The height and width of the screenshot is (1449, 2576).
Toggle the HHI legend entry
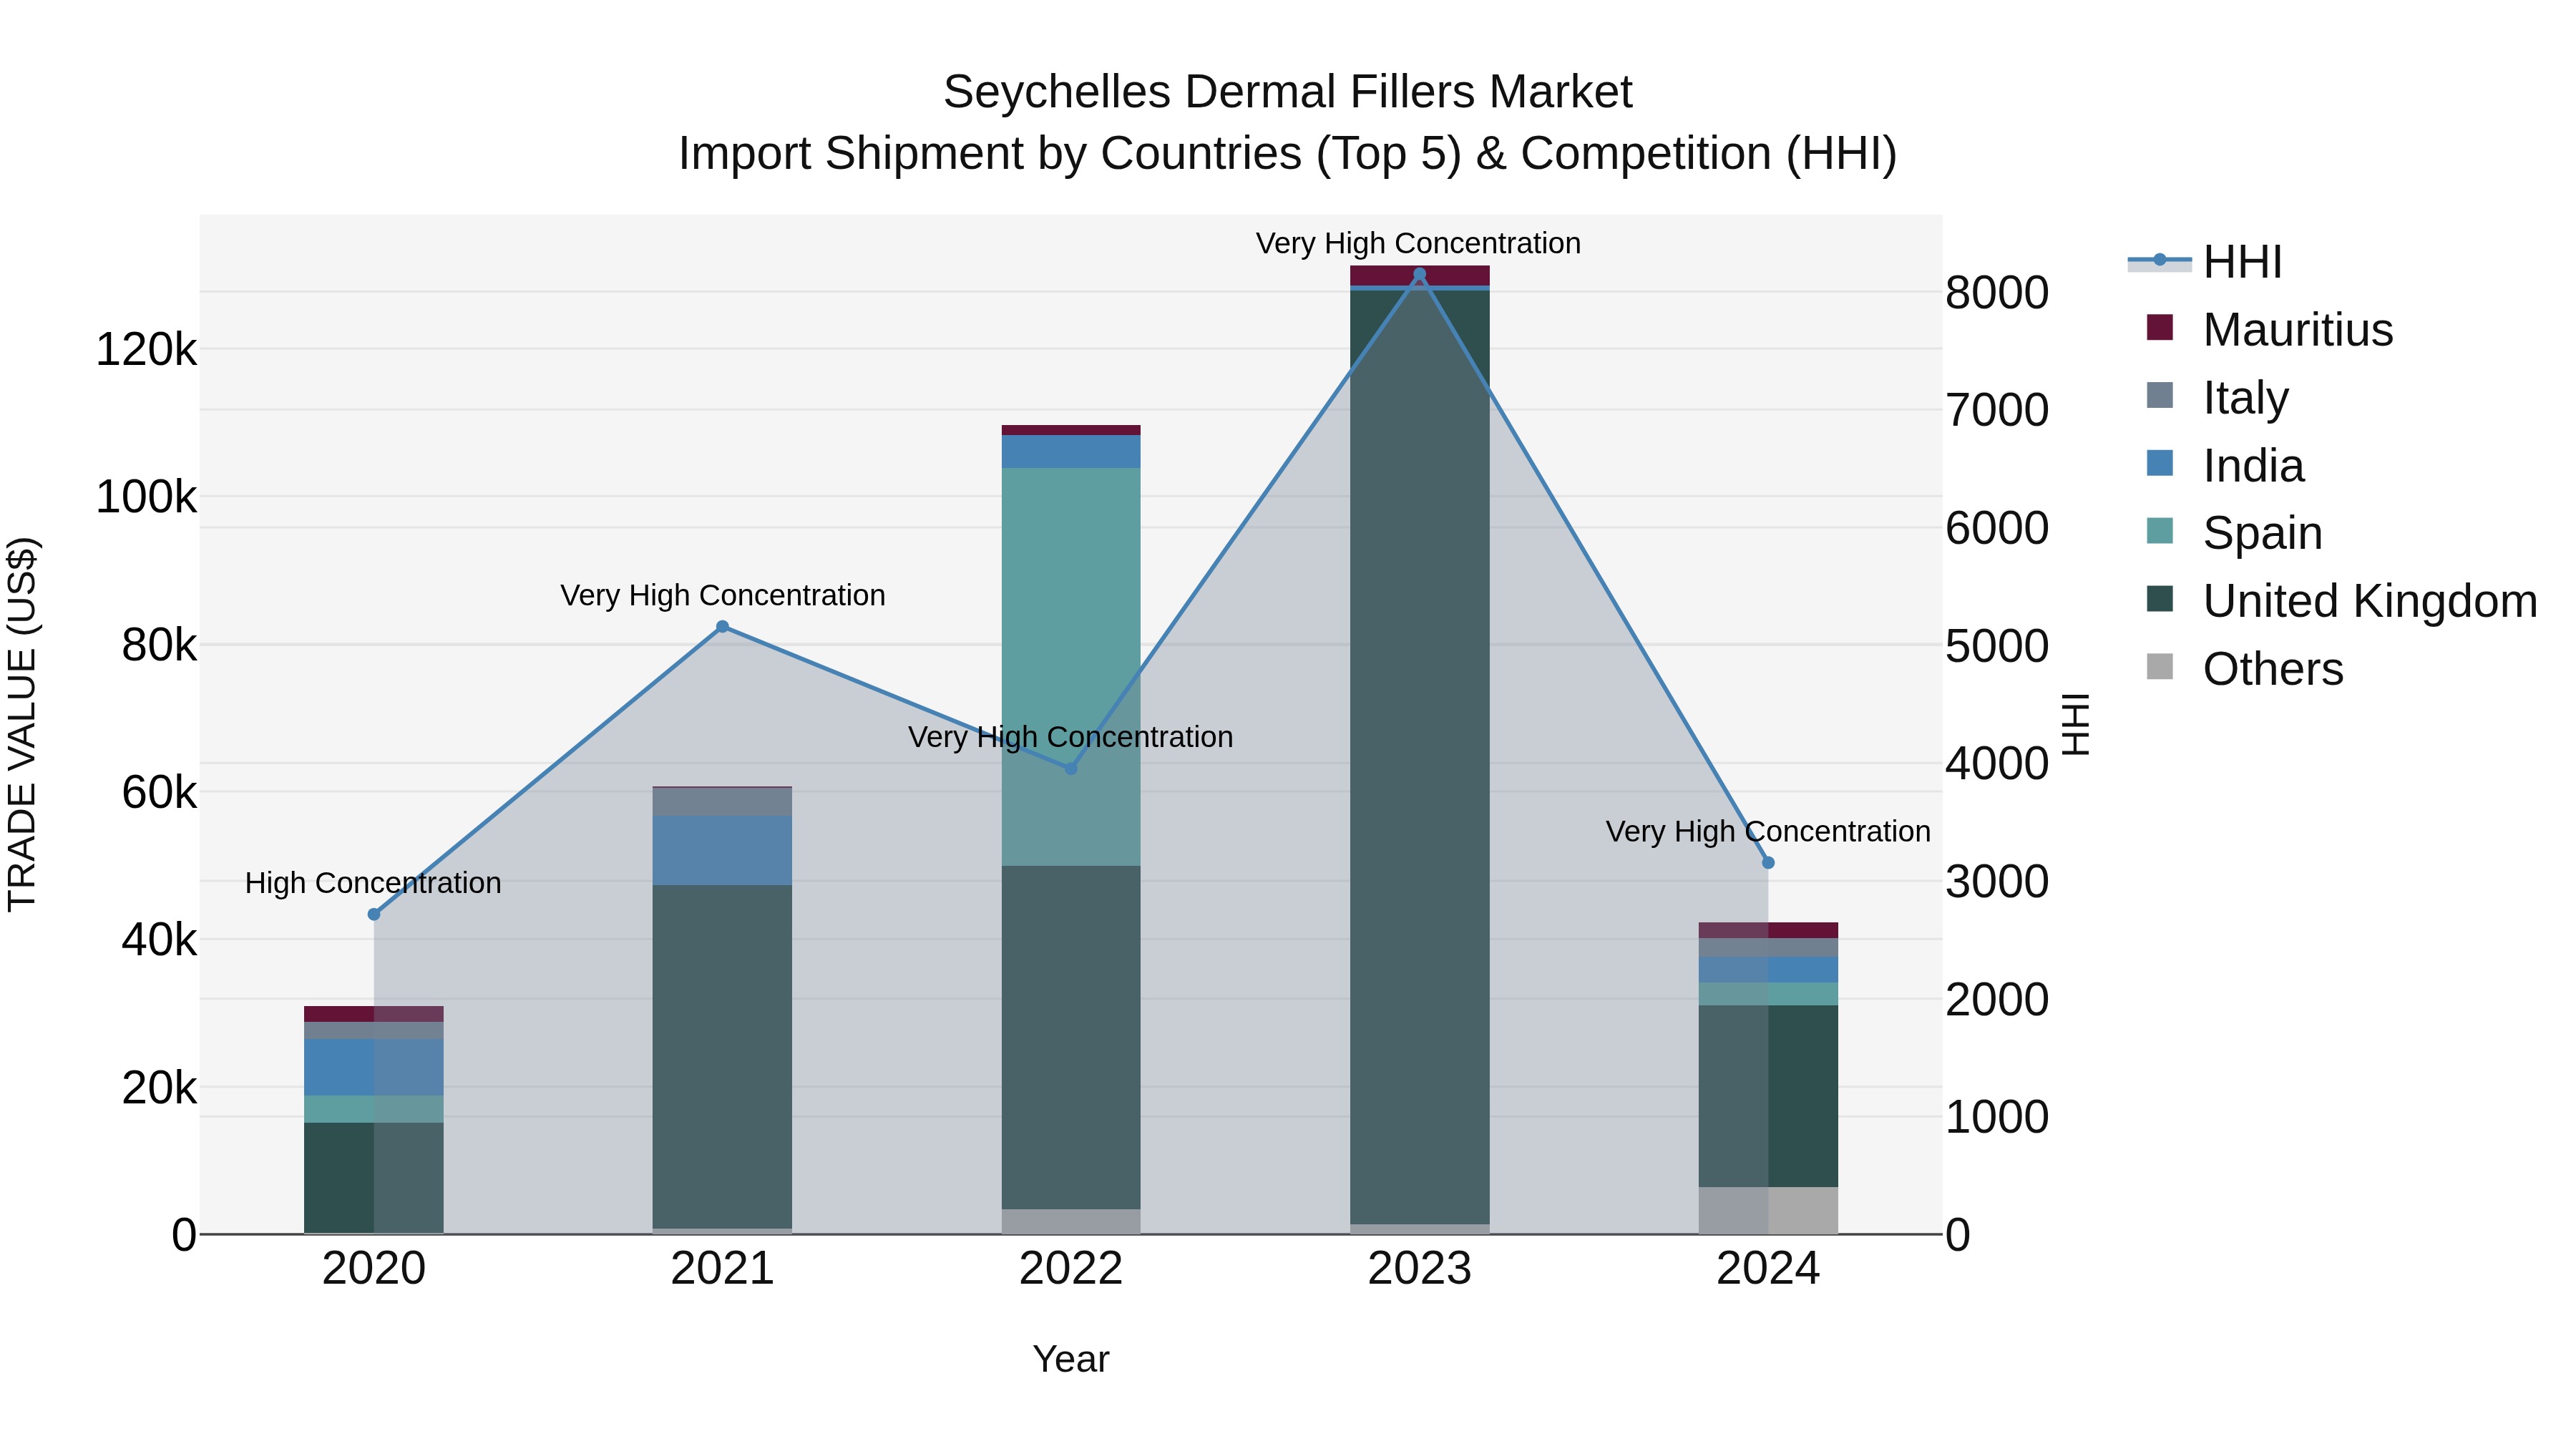[x=2206, y=262]
